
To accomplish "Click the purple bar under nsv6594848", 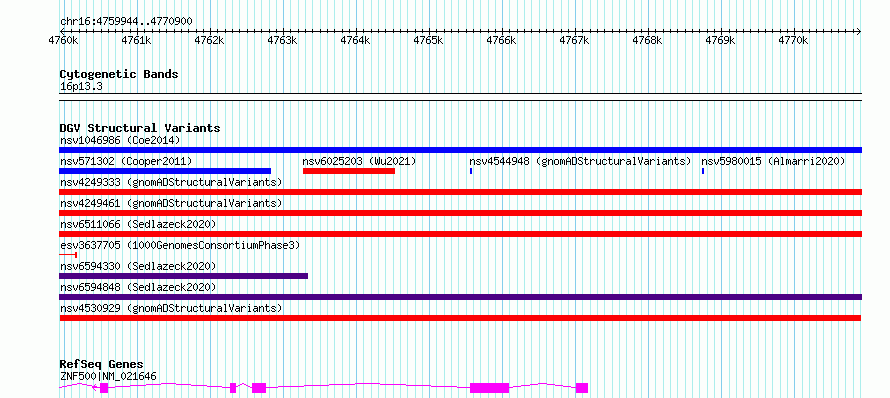I will [460, 297].
